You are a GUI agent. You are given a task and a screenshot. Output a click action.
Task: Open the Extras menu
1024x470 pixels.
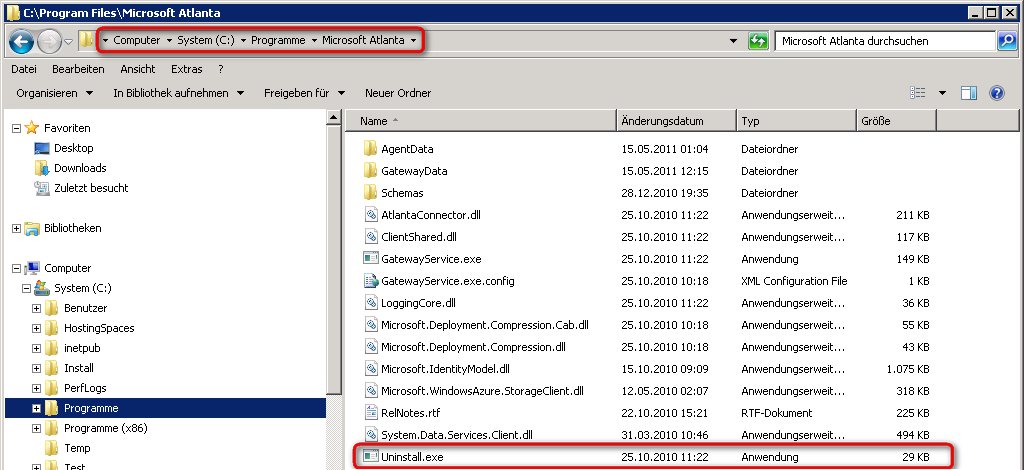click(x=186, y=69)
